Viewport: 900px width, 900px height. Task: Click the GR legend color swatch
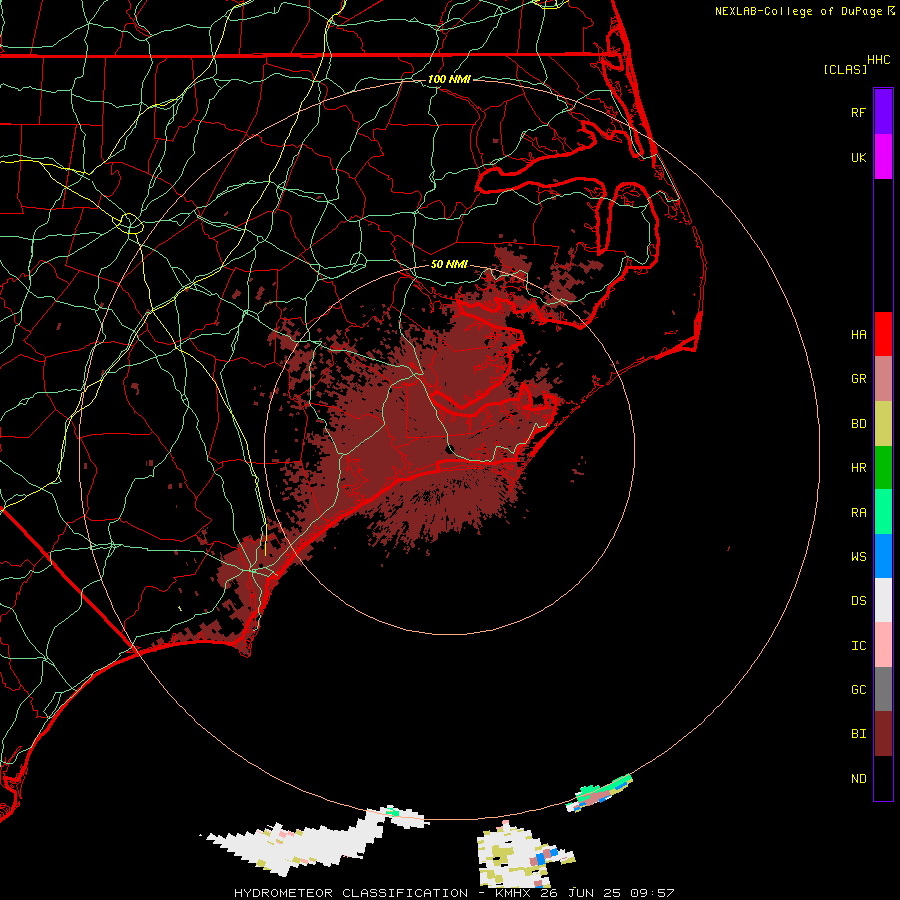[x=883, y=379]
